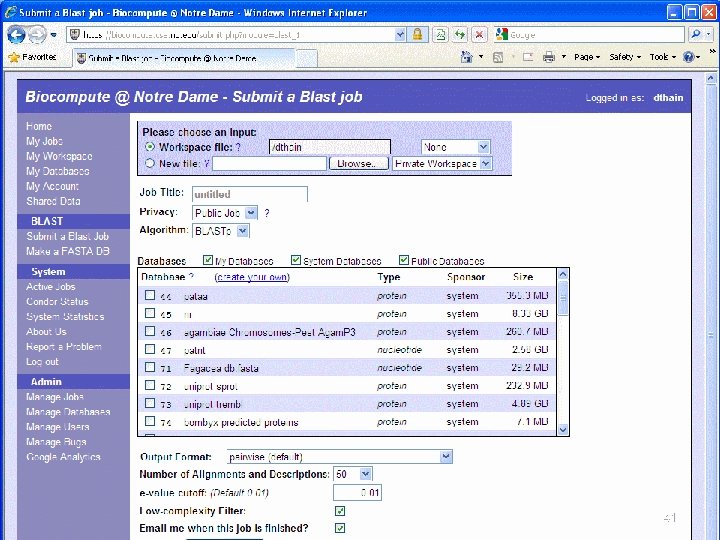The image size is (720, 540).
Task: Click the Help question mark icon in toolbar
Action: [688, 57]
